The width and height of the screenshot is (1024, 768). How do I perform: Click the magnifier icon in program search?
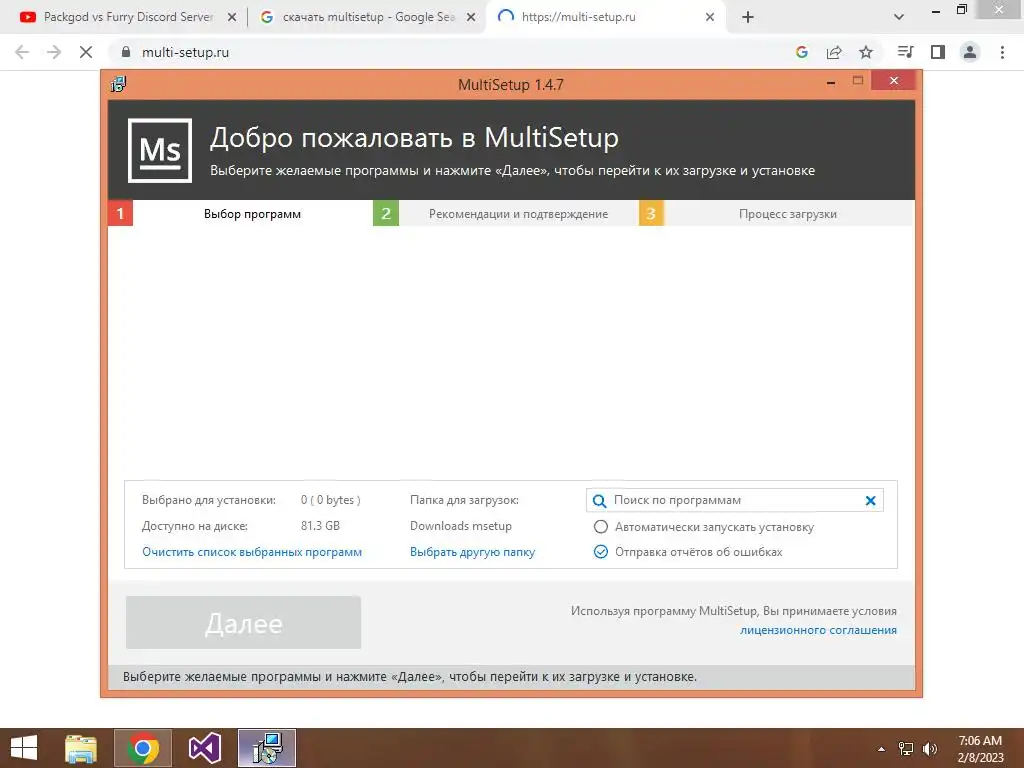599,501
